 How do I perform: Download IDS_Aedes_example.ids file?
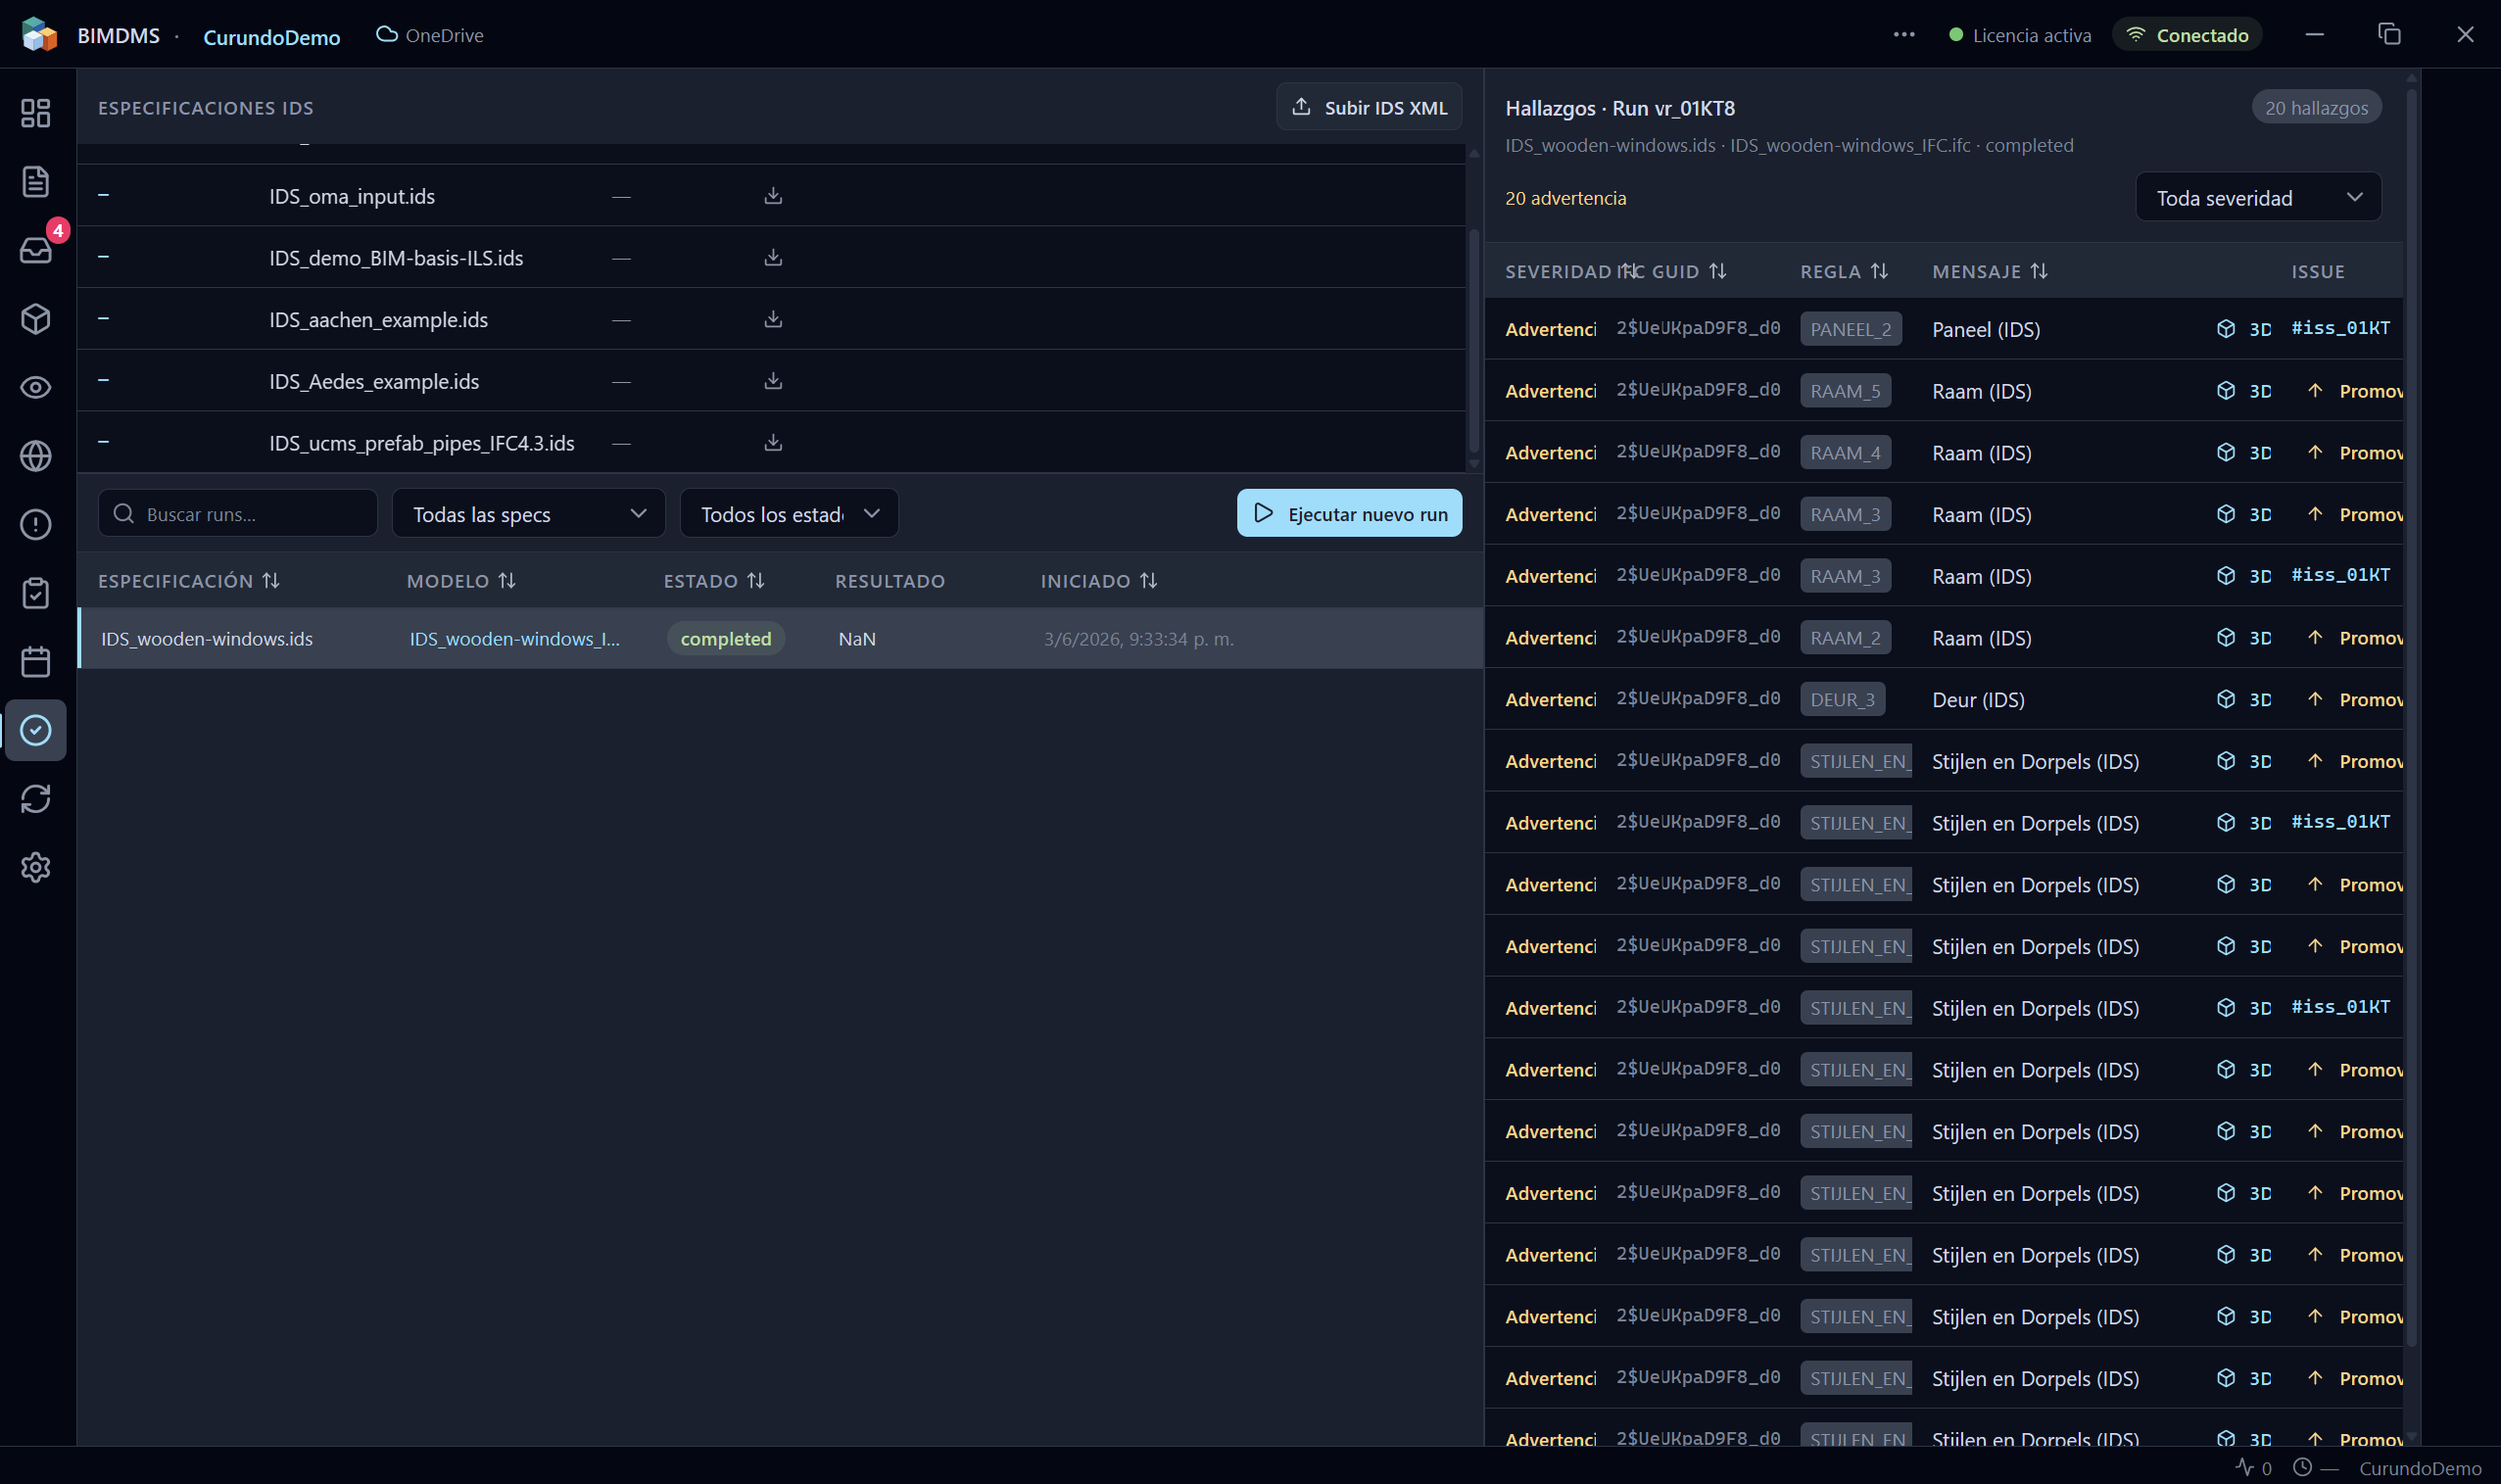pyautogui.click(x=773, y=381)
